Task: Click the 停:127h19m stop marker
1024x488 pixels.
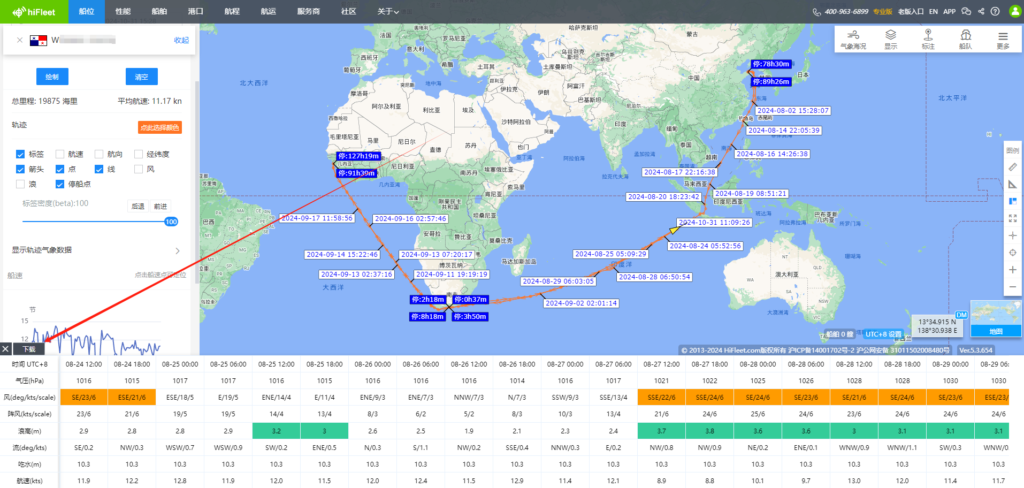Action: pos(358,156)
